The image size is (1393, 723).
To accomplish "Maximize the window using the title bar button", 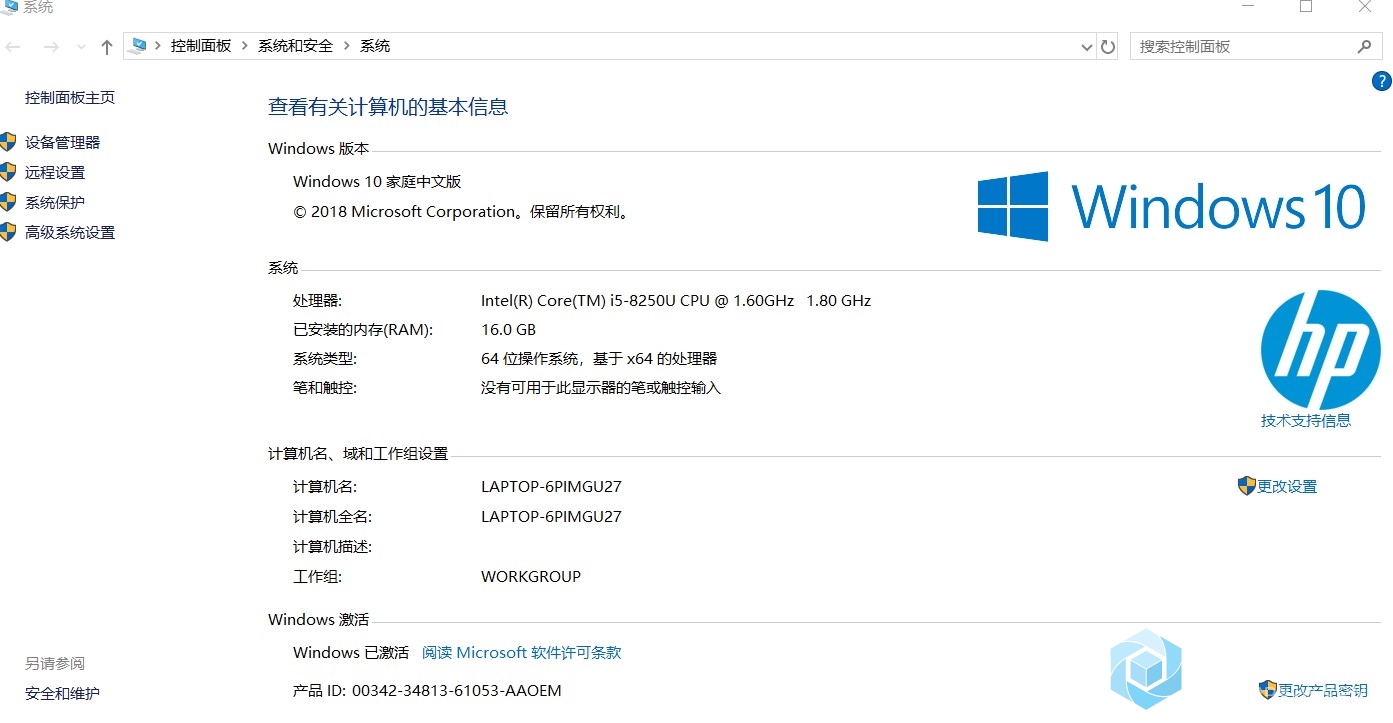I will 1306,7.
